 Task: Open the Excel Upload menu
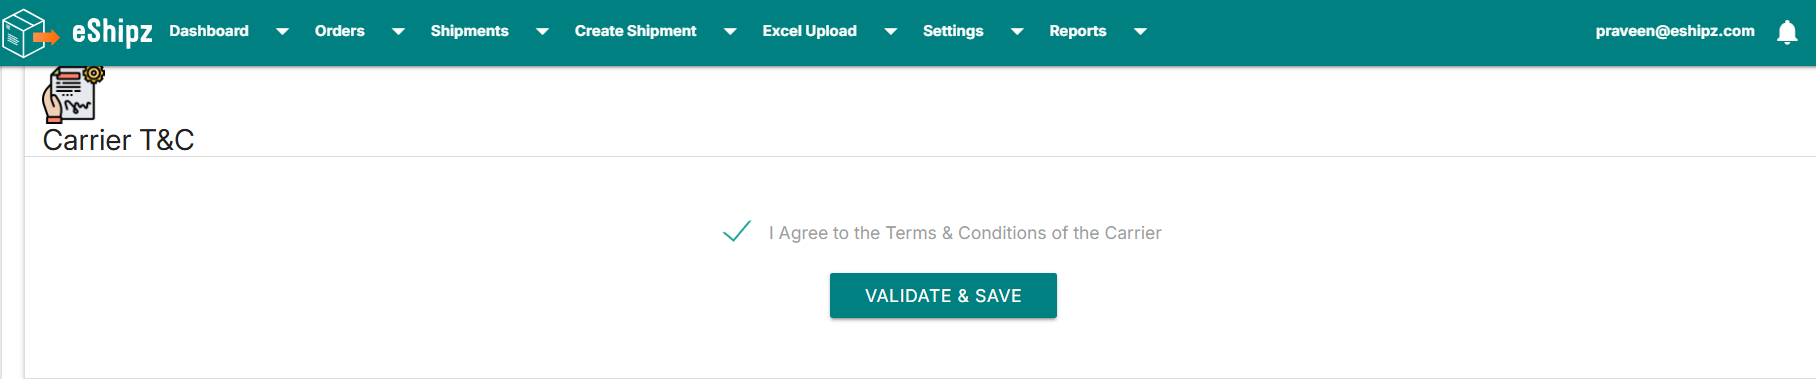[x=810, y=31]
